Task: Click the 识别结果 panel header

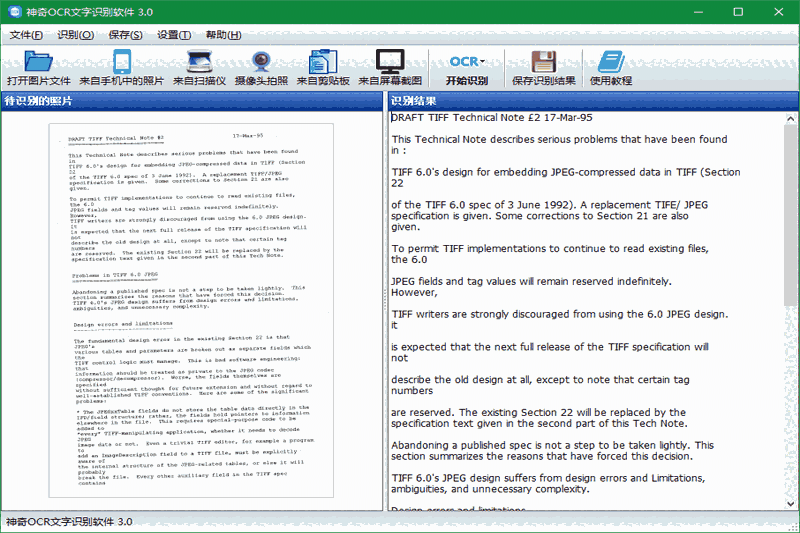Action: [x=593, y=101]
